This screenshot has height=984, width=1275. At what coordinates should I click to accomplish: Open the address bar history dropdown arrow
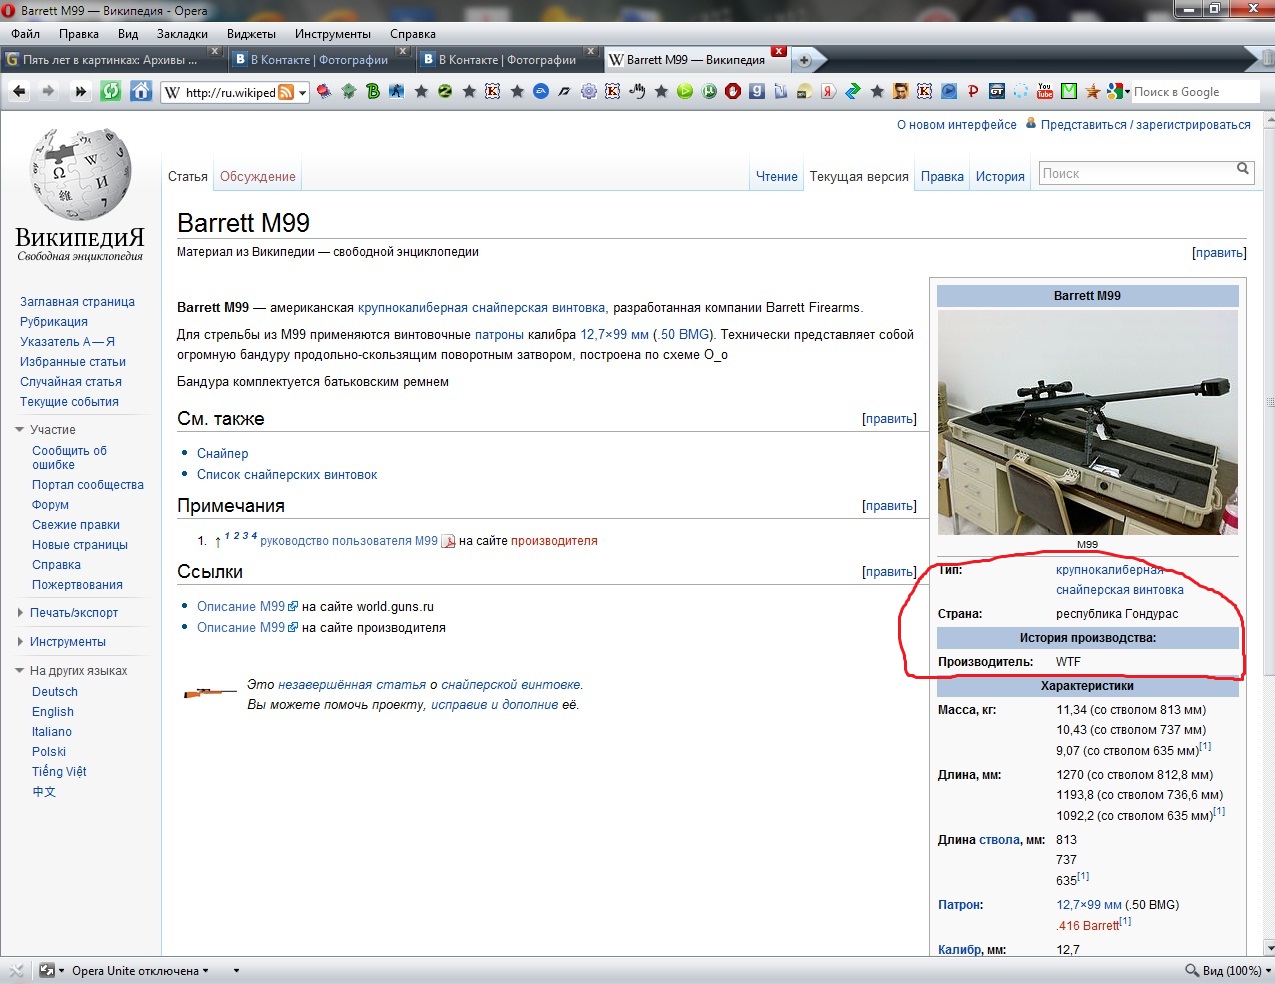pyautogui.click(x=302, y=93)
